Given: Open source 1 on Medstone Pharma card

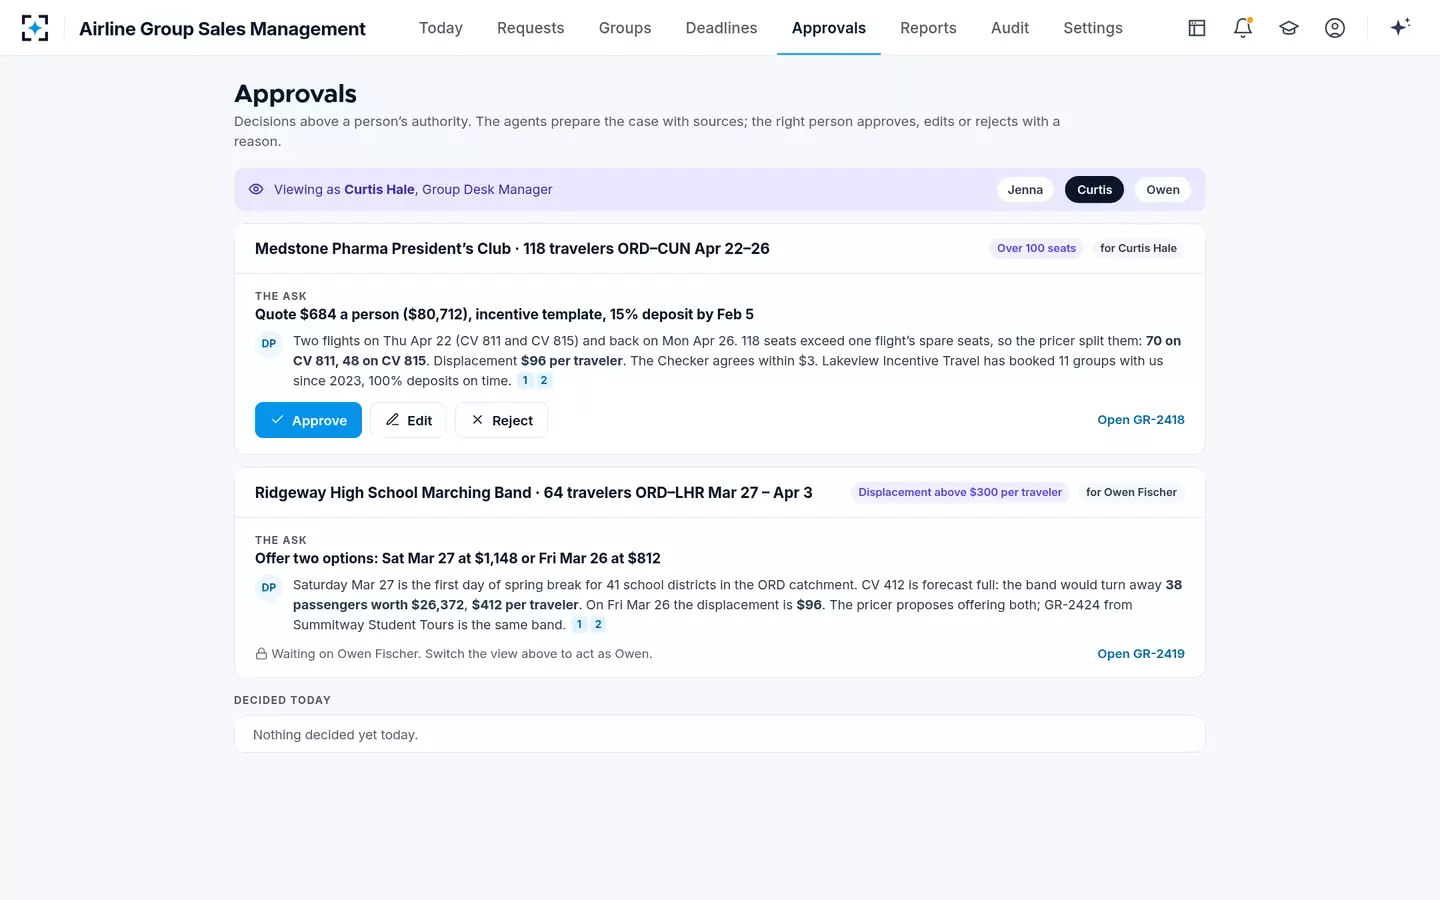Looking at the screenshot, I should click(525, 380).
